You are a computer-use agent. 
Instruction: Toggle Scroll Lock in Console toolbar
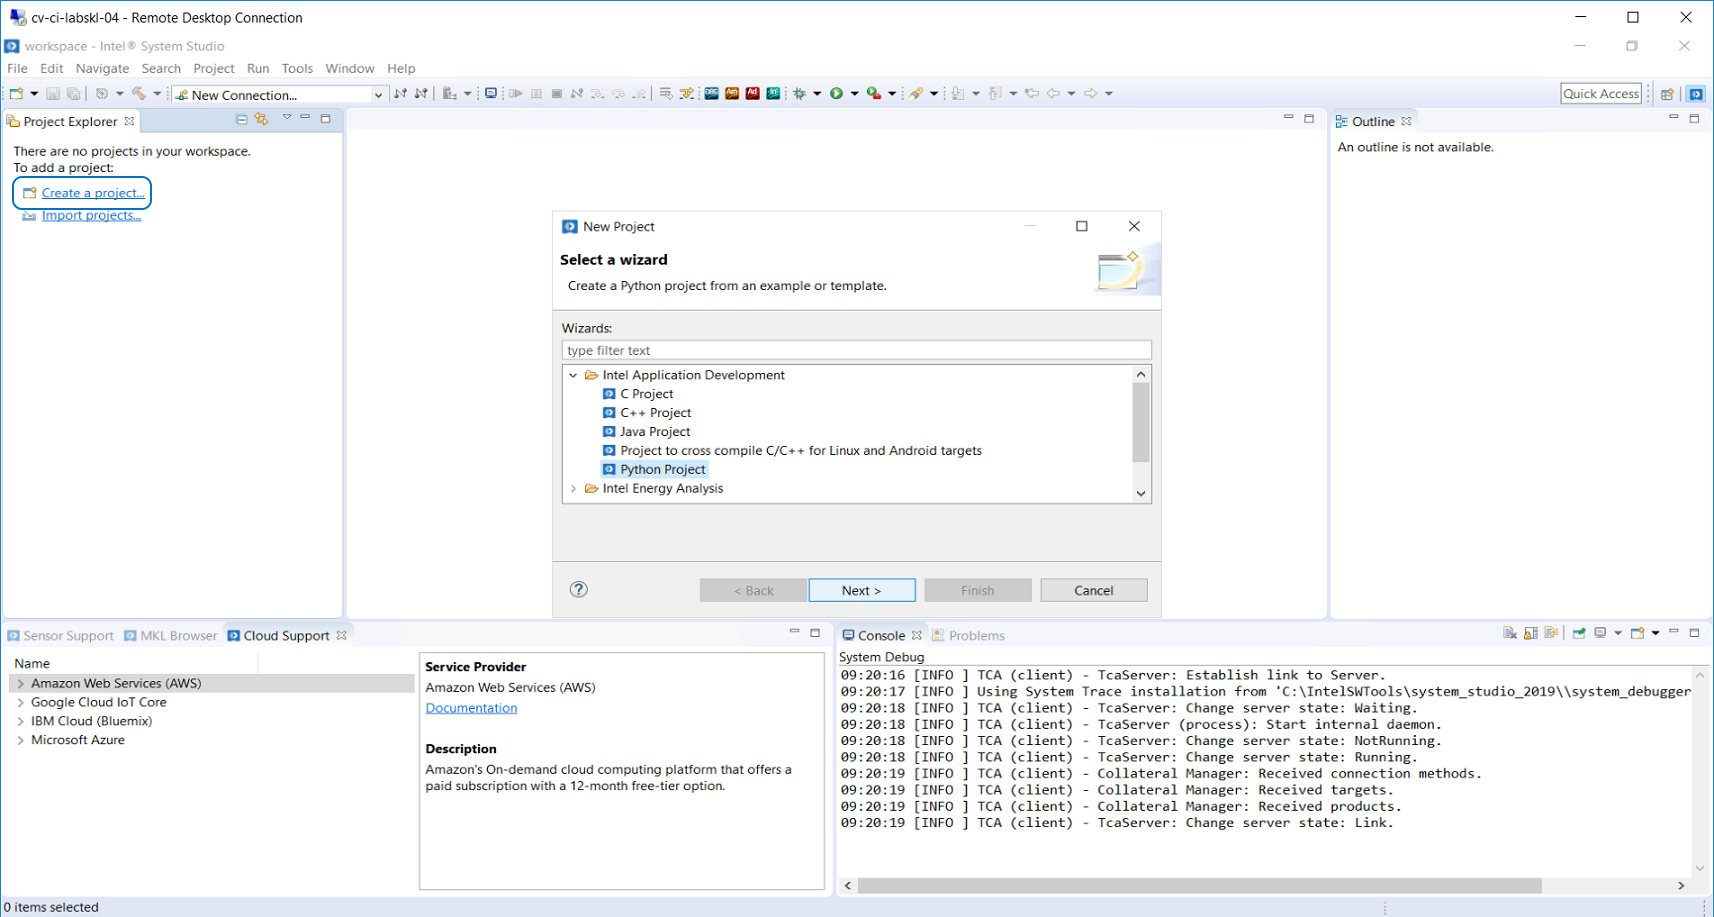[1531, 633]
